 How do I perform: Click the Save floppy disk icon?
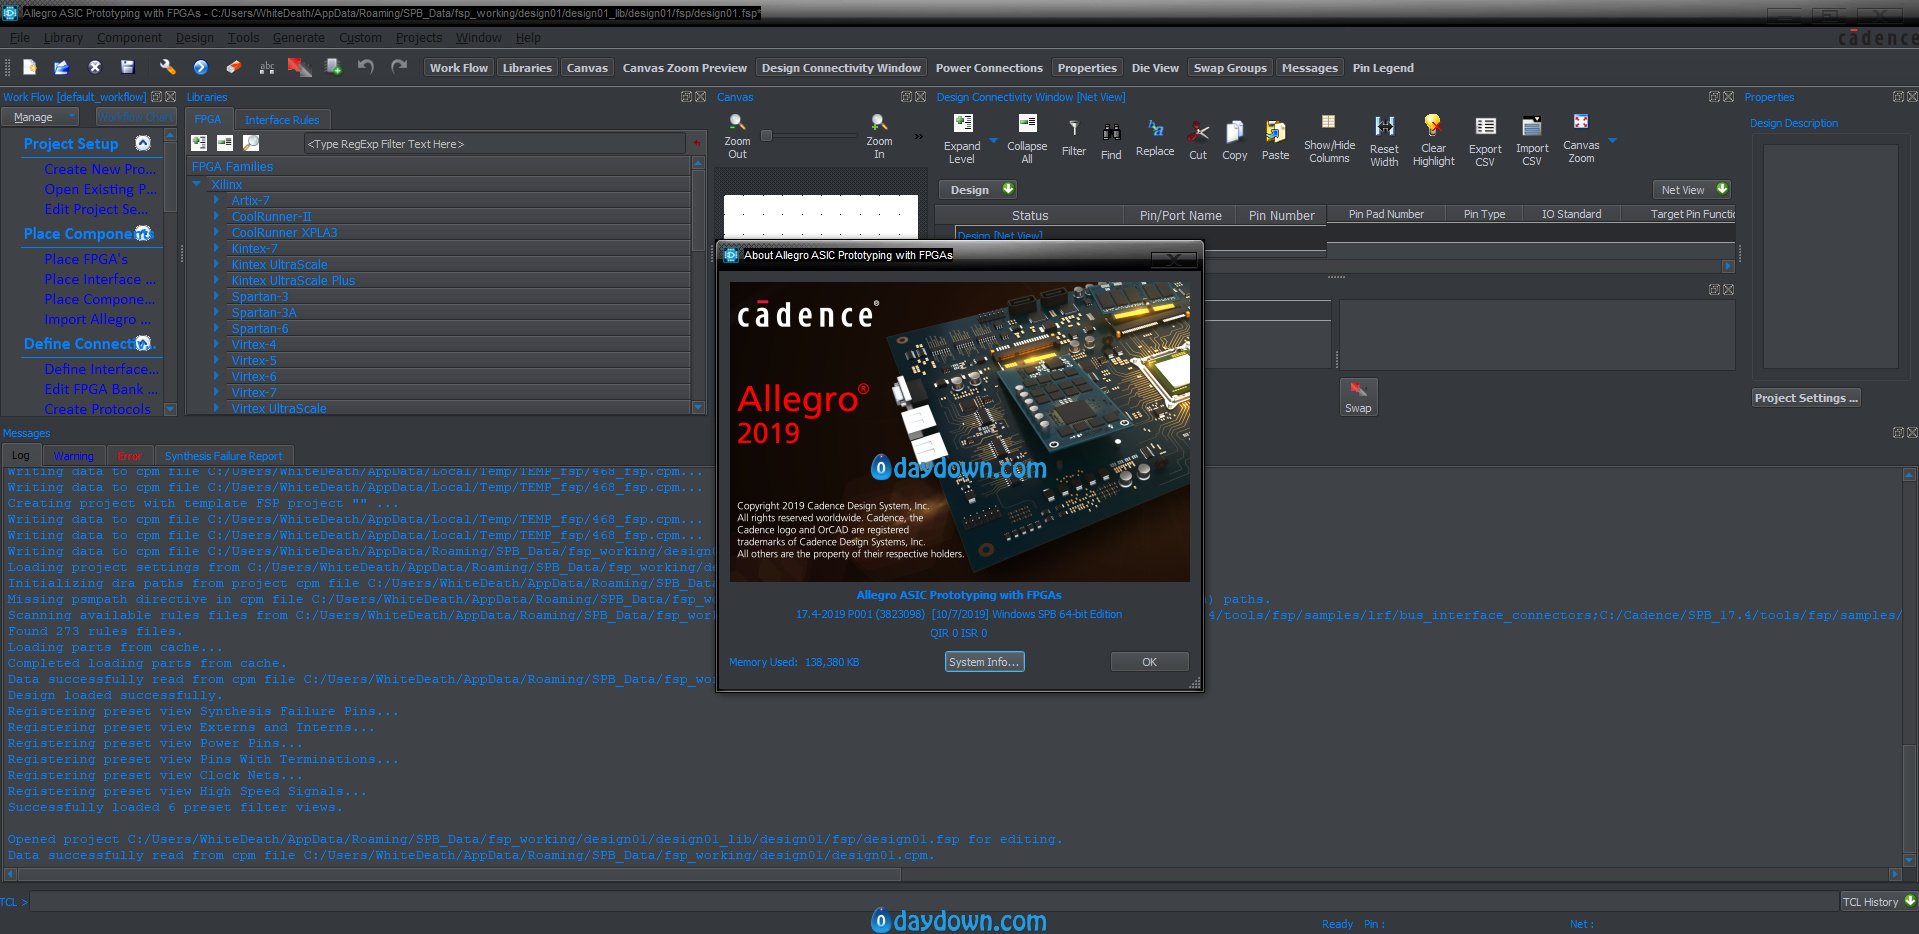(x=127, y=67)
